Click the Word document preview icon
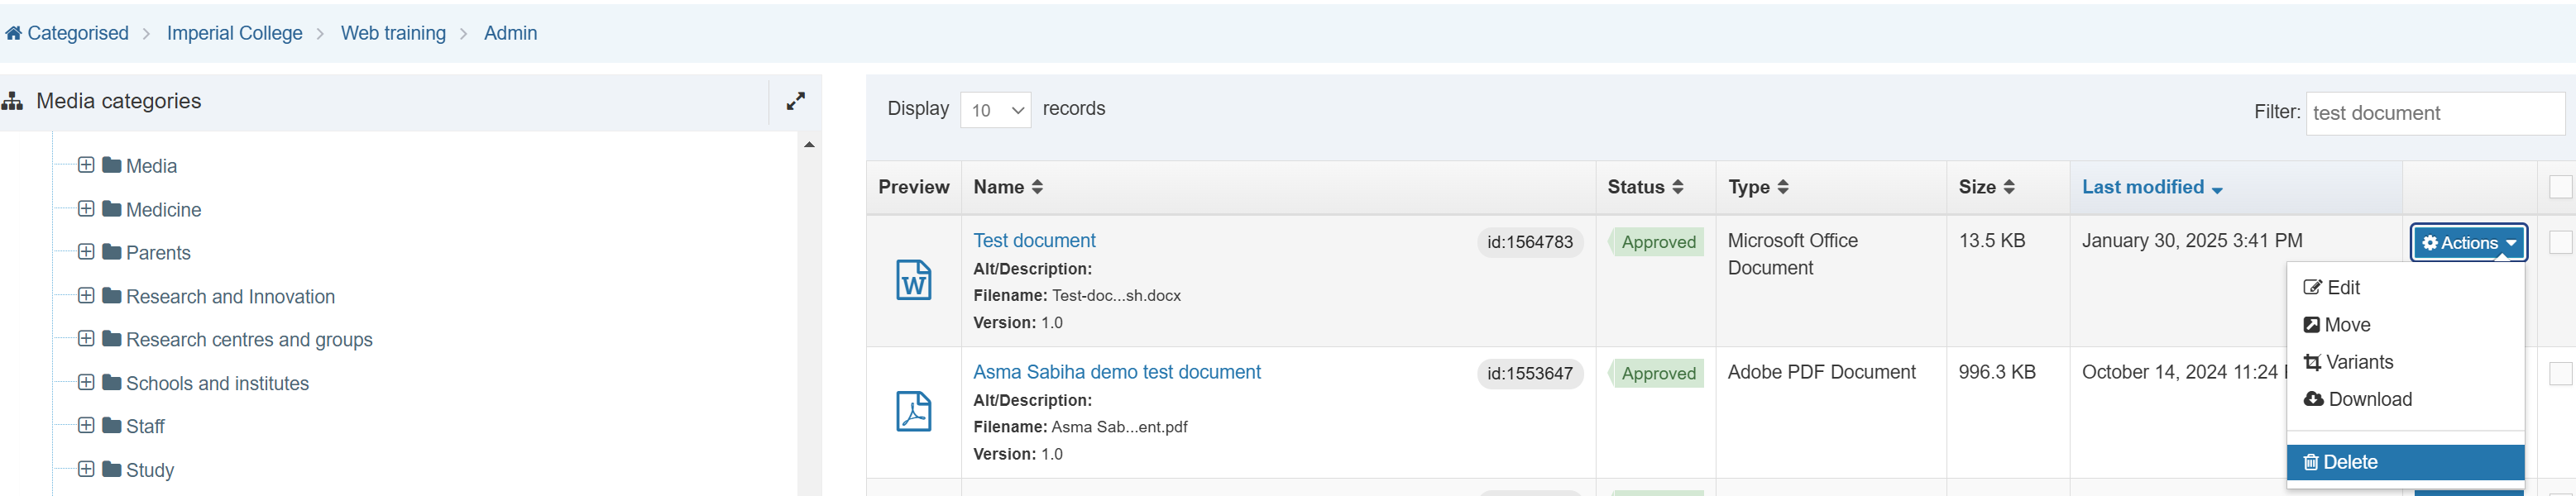 coord(913,280)
